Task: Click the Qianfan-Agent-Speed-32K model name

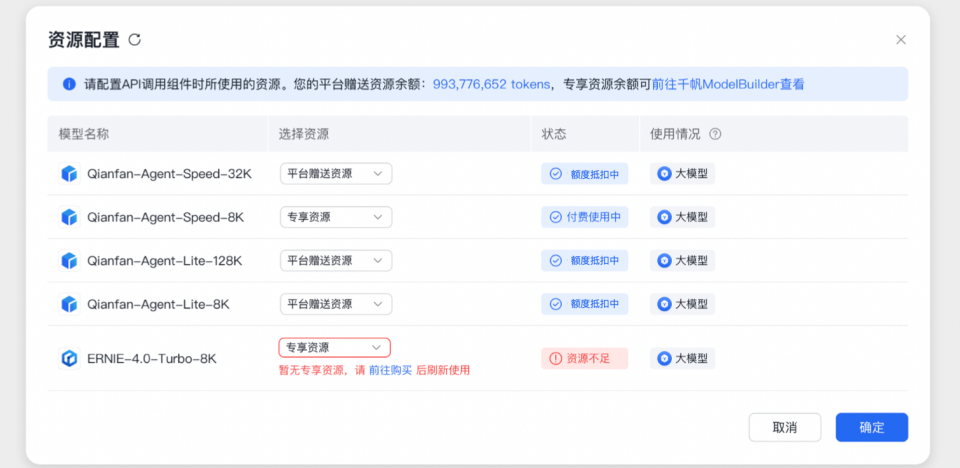Action: (x=169, y=174)
